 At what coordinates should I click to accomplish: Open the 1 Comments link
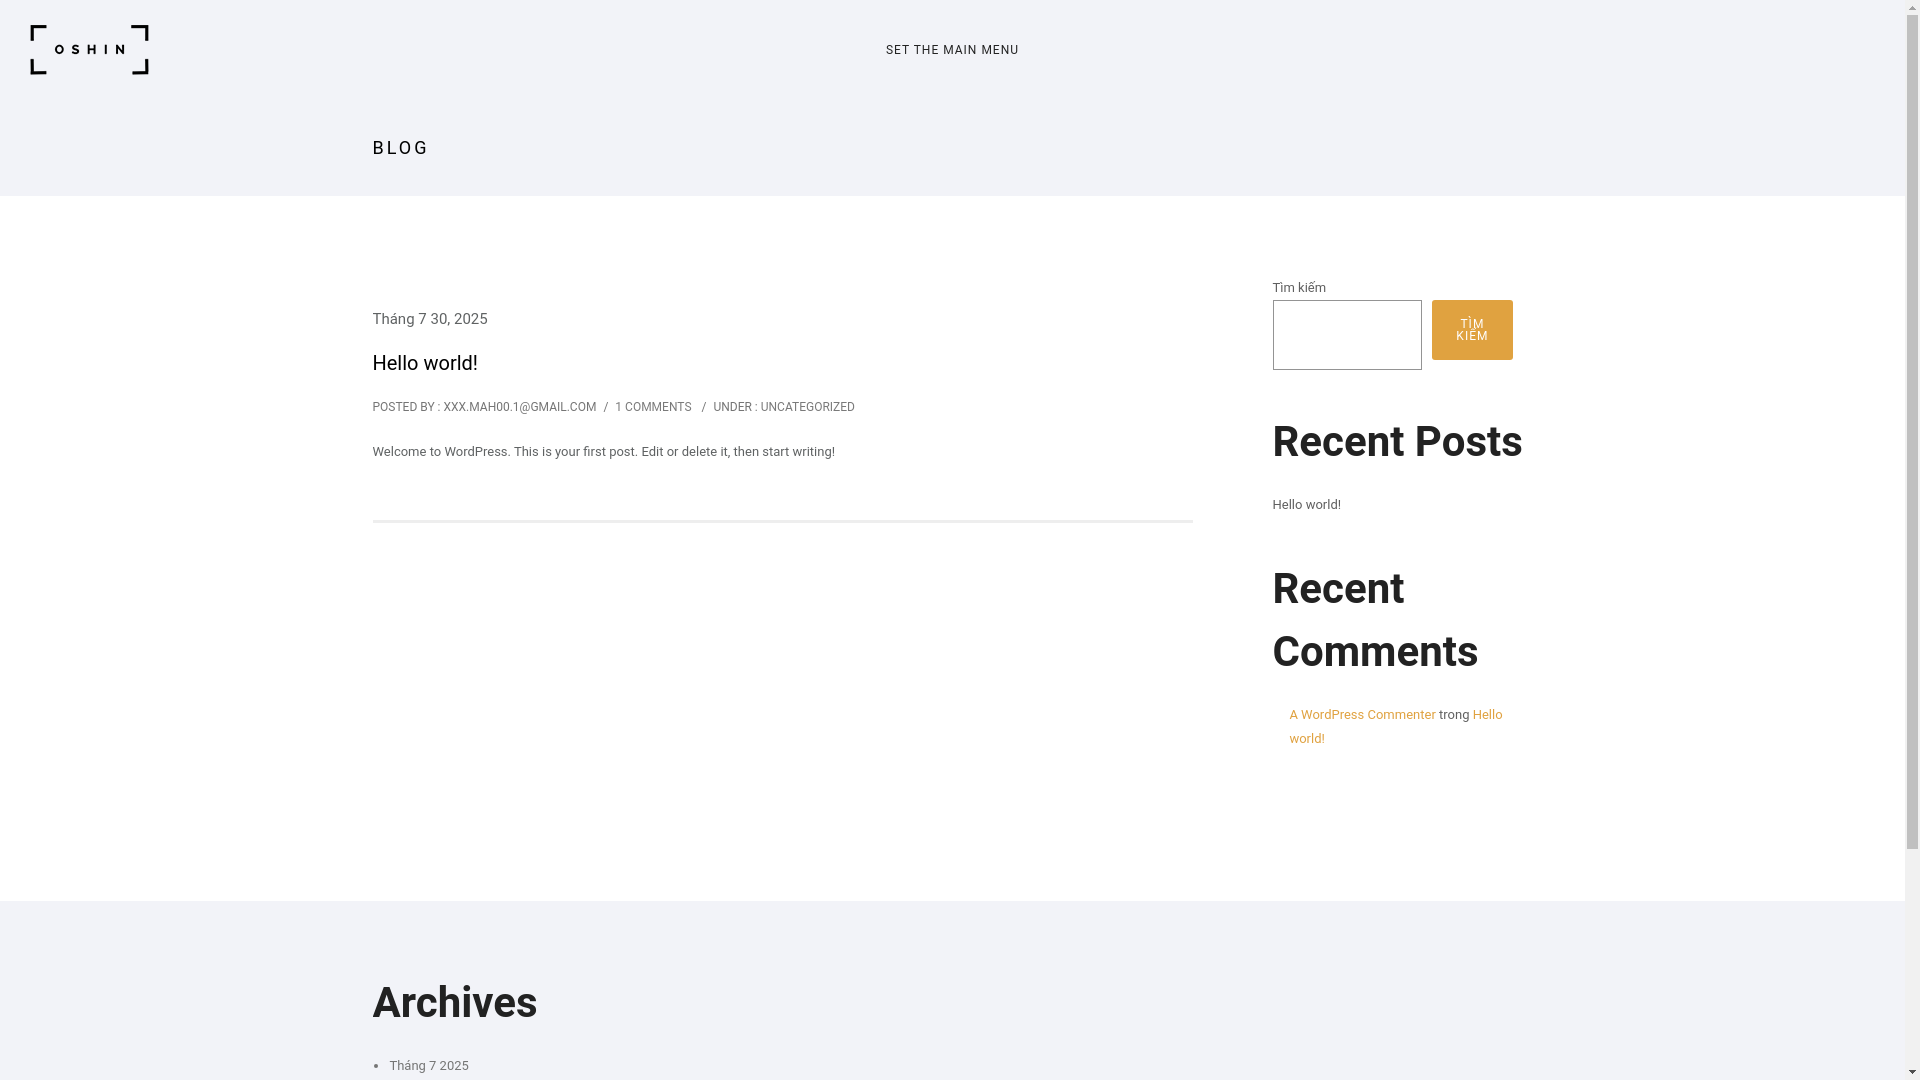pyautogui.click(x=653, y=407)
